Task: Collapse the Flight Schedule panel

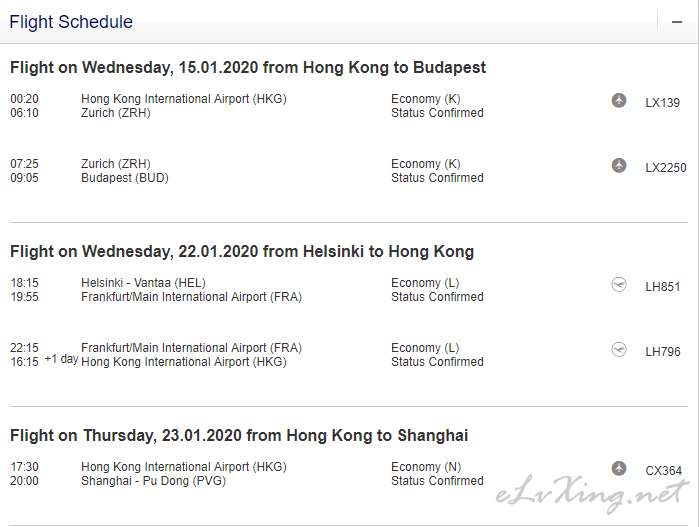Action: (677, 22)
